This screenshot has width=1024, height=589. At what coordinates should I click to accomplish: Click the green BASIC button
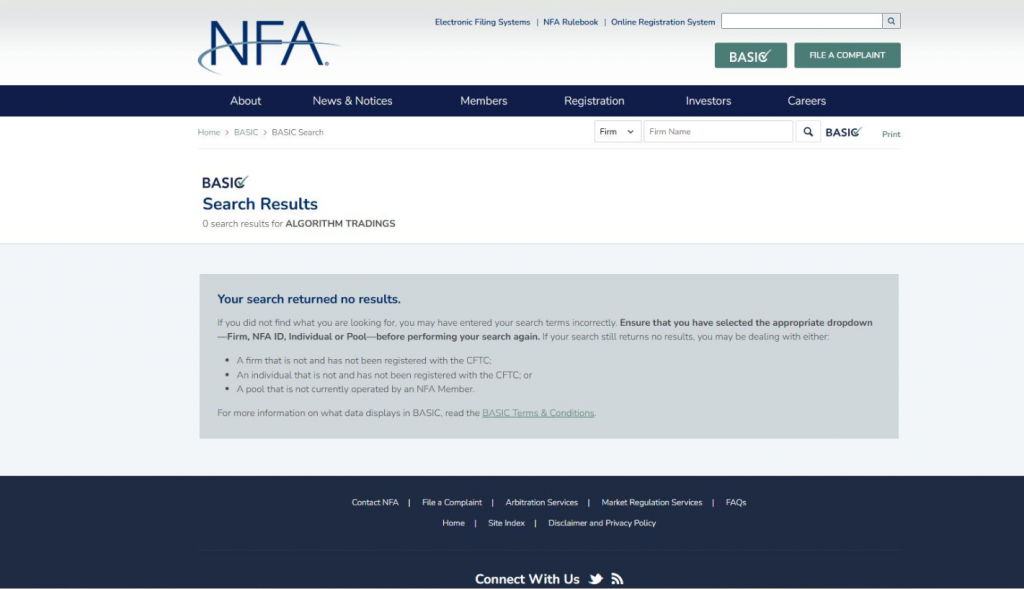tap(750, 56)
